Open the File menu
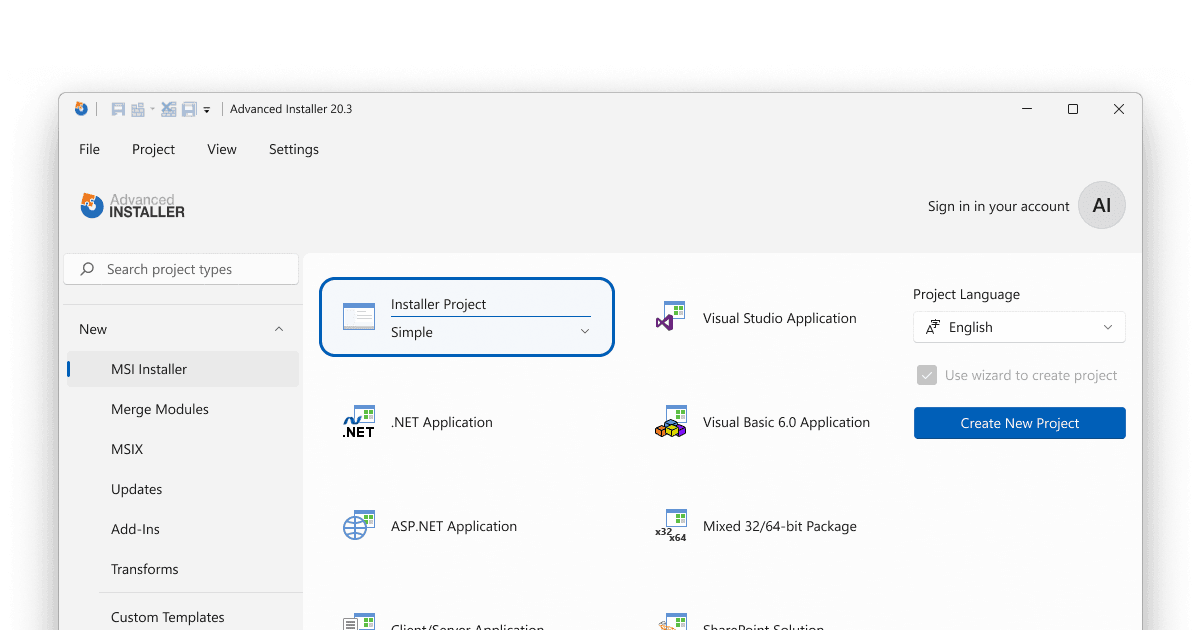This screenshot has height=630, width=1200. click(90, 149)
